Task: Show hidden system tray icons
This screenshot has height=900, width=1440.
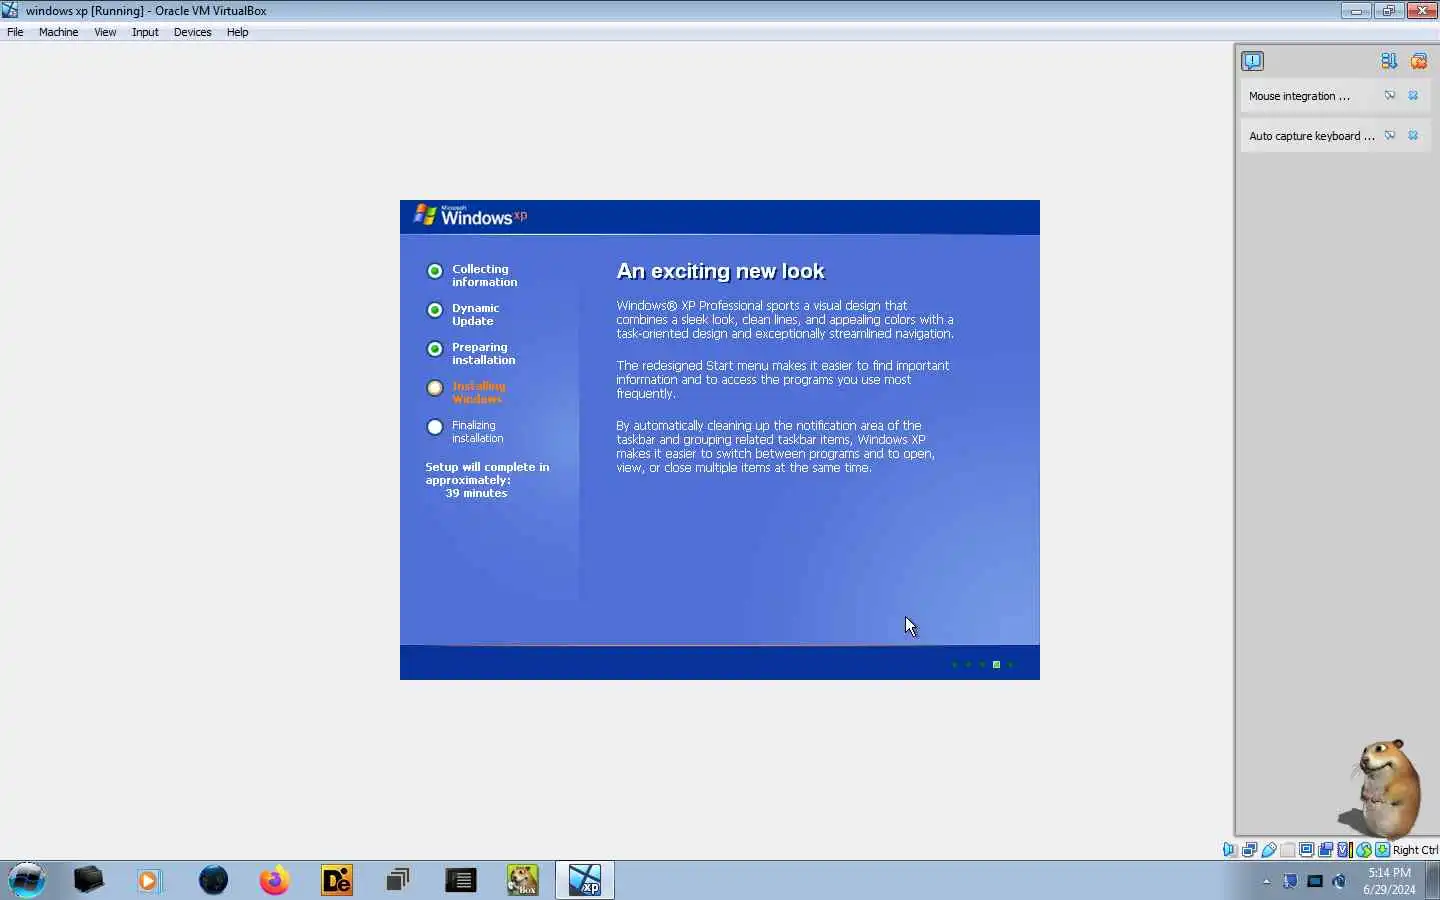Action: [1266, 881]
